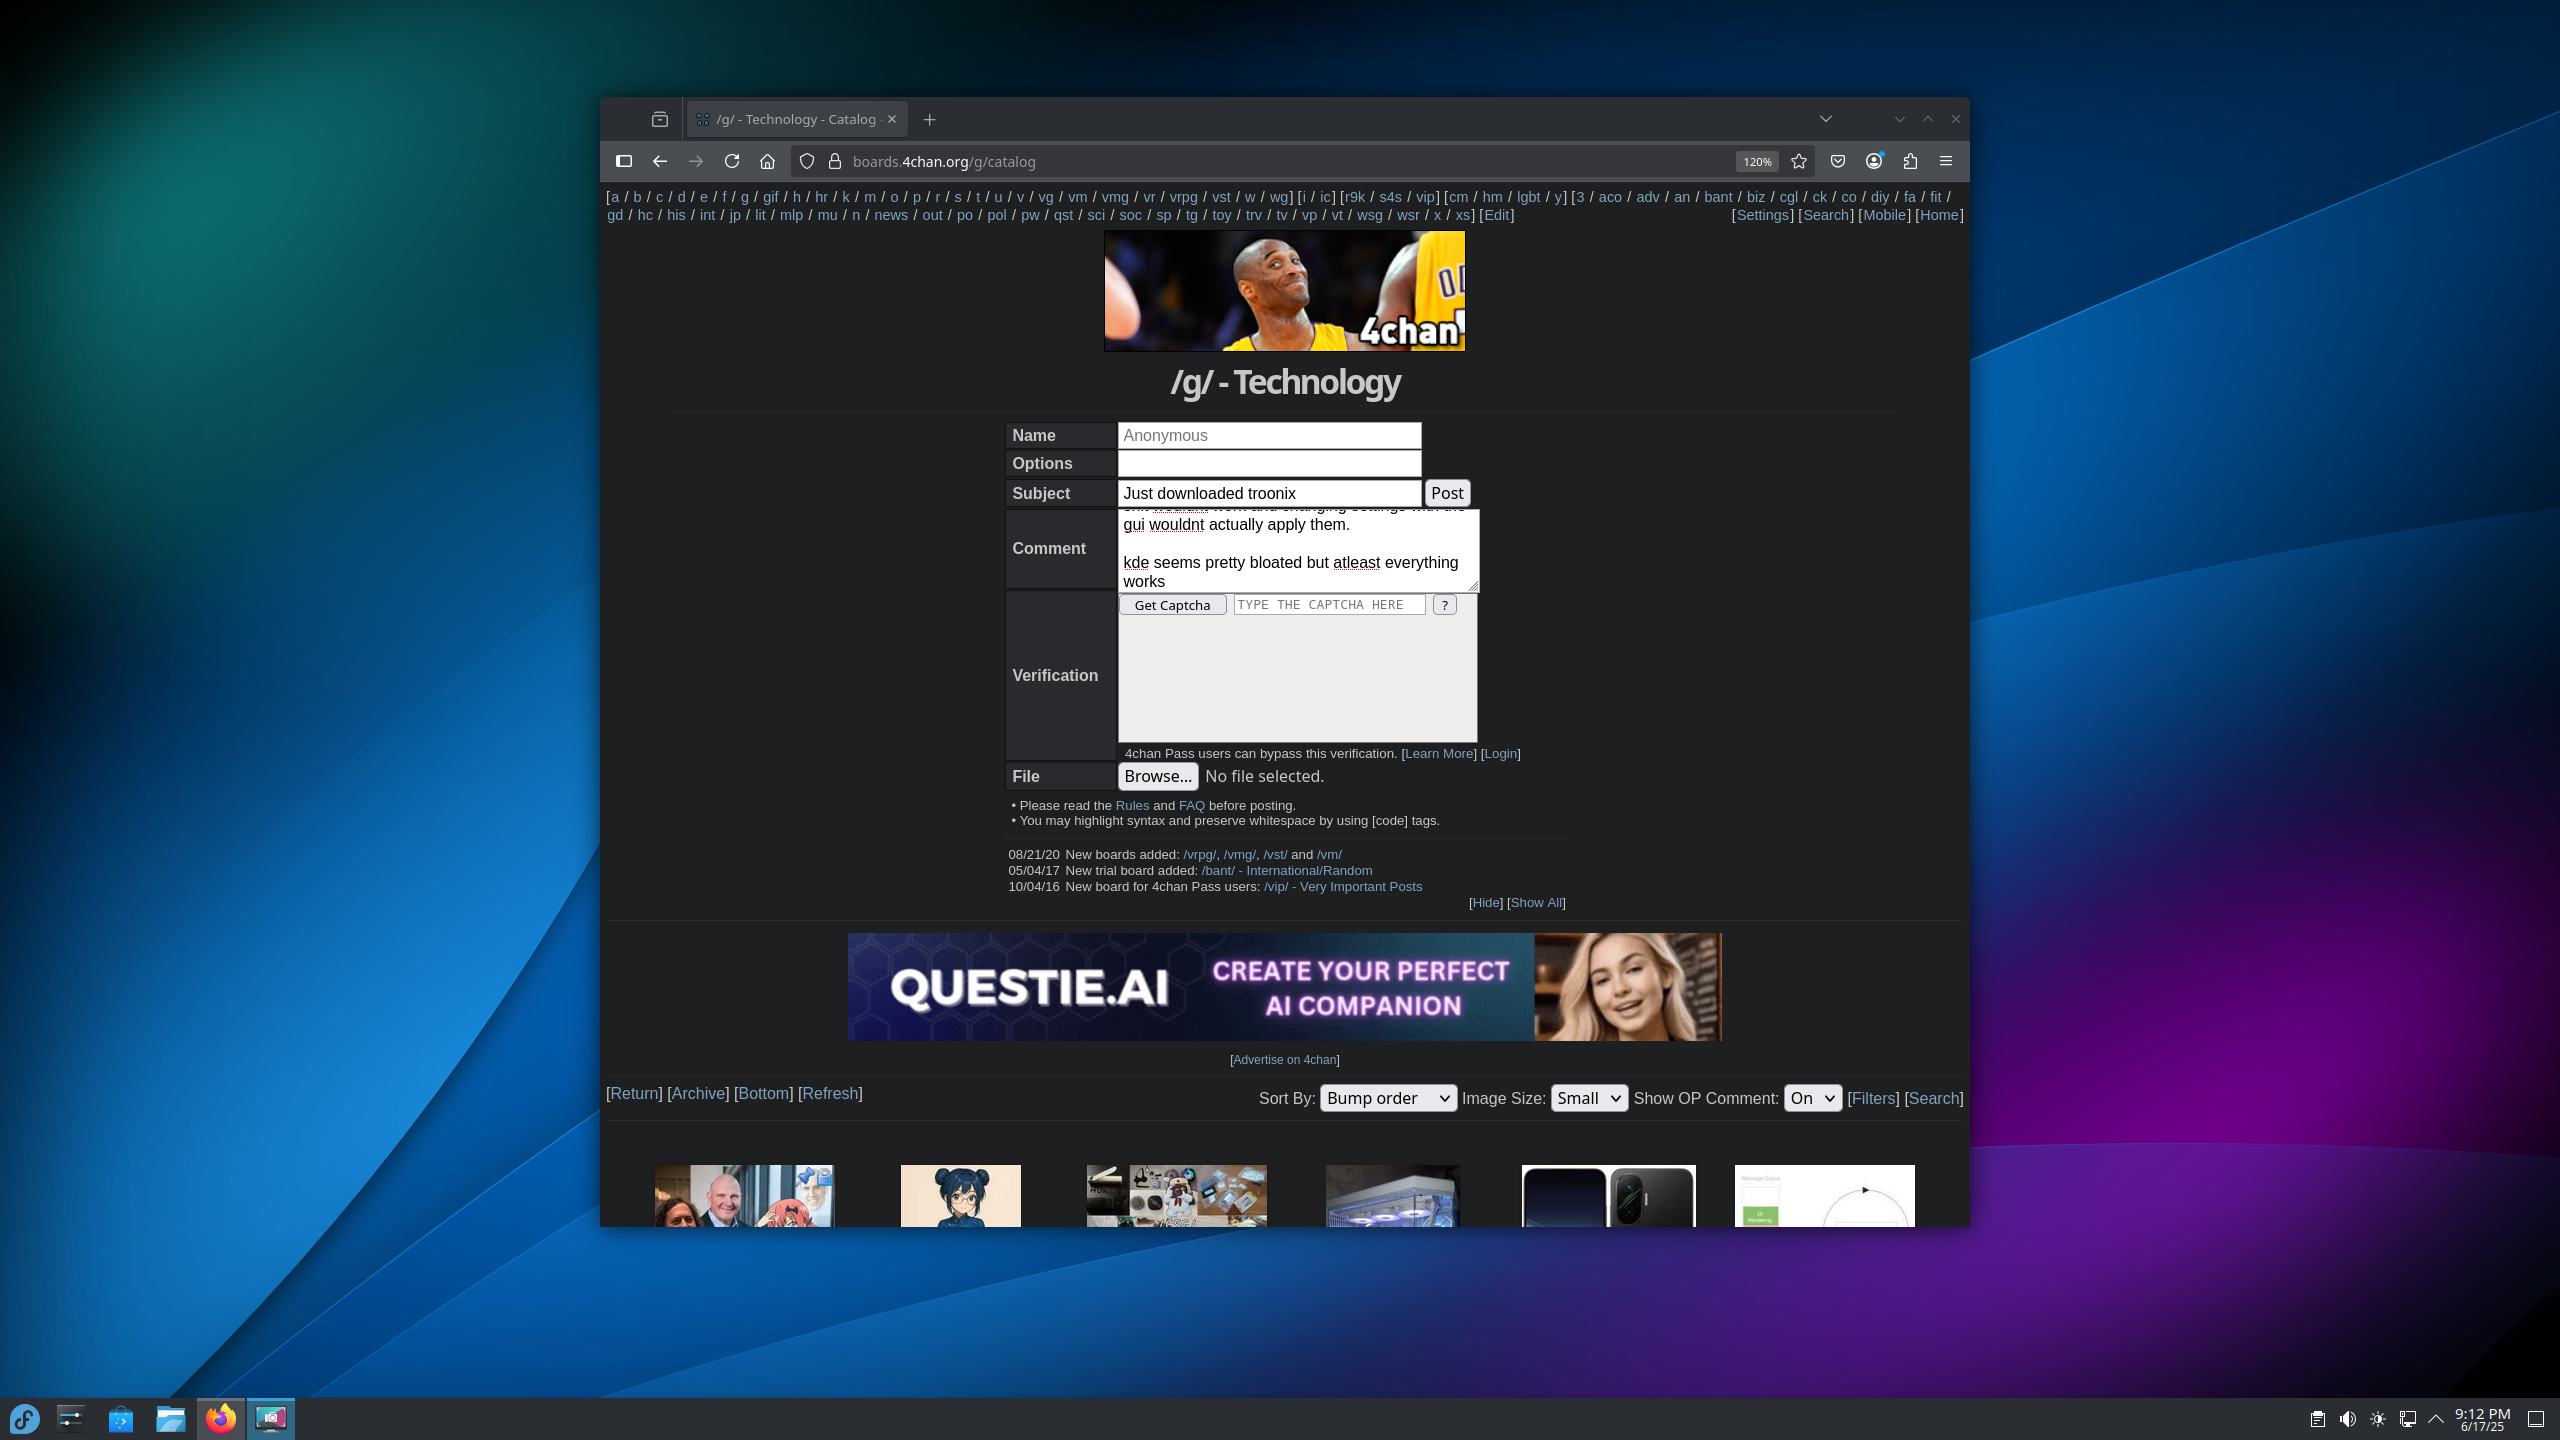Open the clipboard tray icon

click(2318, 1419)
